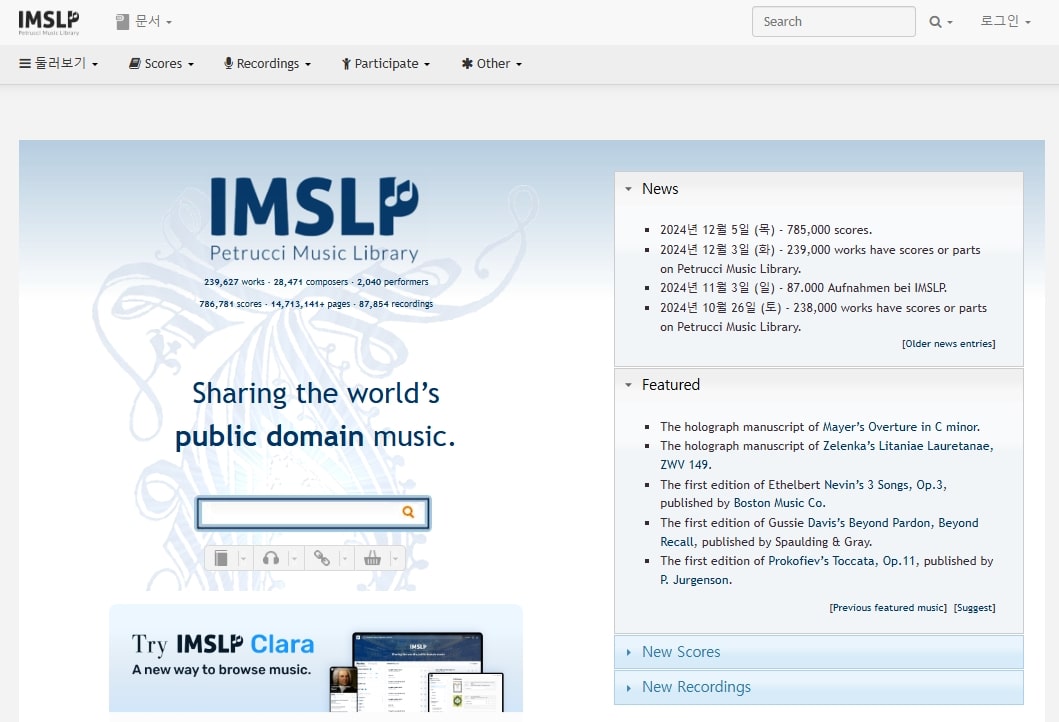Click the Suggest link
Image resolution: width=1059 pixels, height=722 pixels.
click(975, 608)
